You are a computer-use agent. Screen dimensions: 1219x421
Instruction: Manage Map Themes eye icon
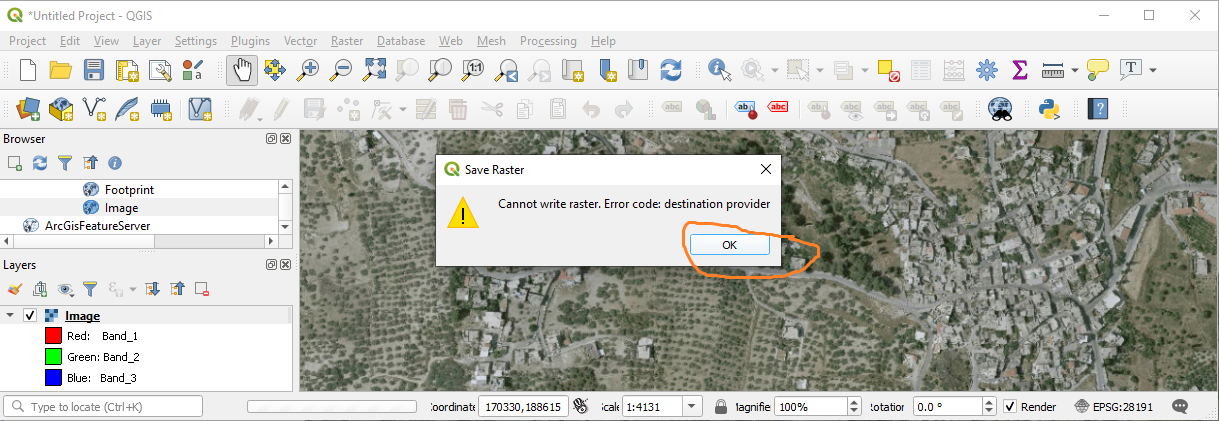click(x=66, y=289)
